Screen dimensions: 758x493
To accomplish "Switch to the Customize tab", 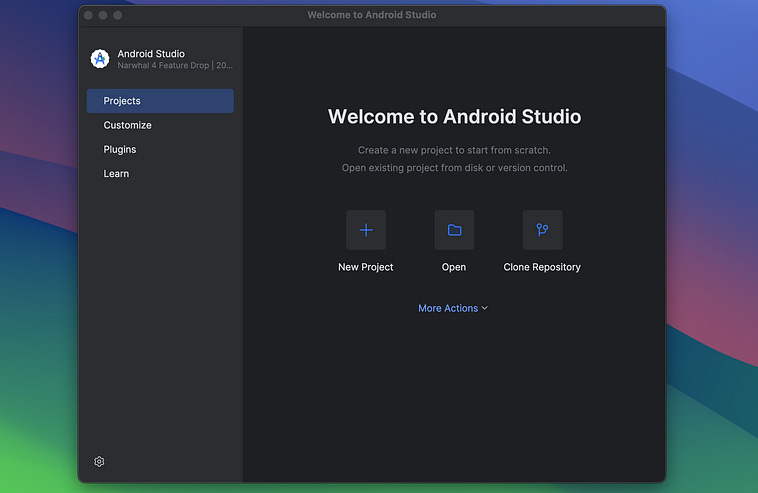I will tap(160, 125).
